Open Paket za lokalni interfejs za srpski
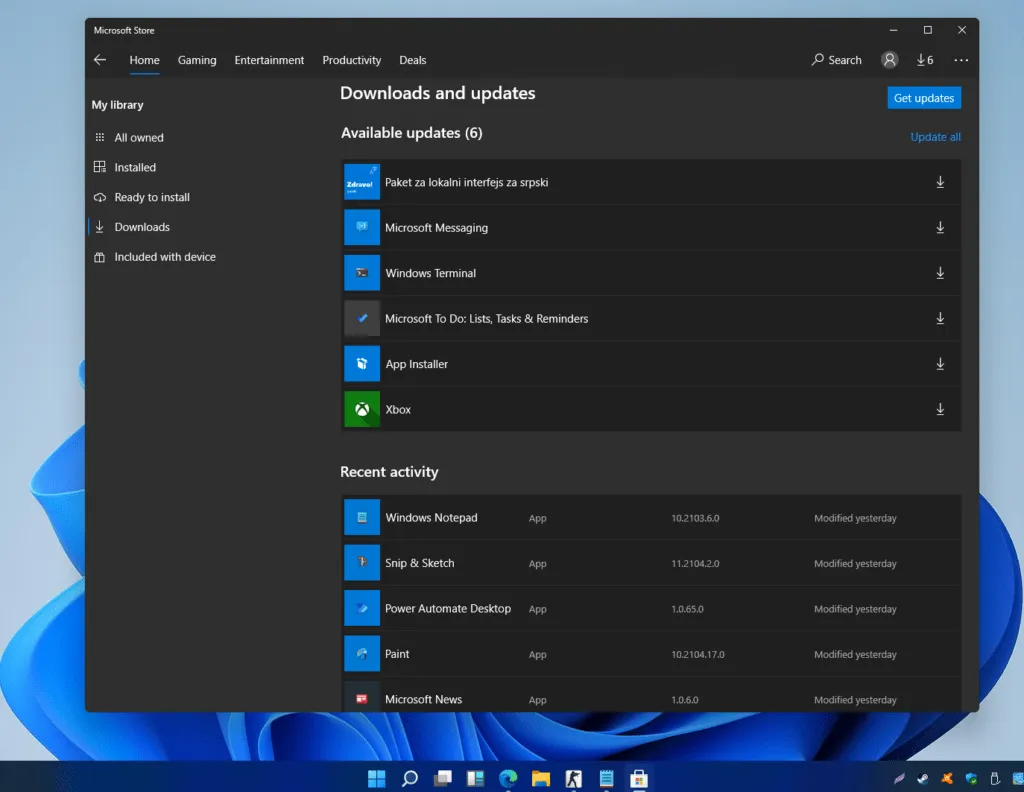 pos(466,182)
